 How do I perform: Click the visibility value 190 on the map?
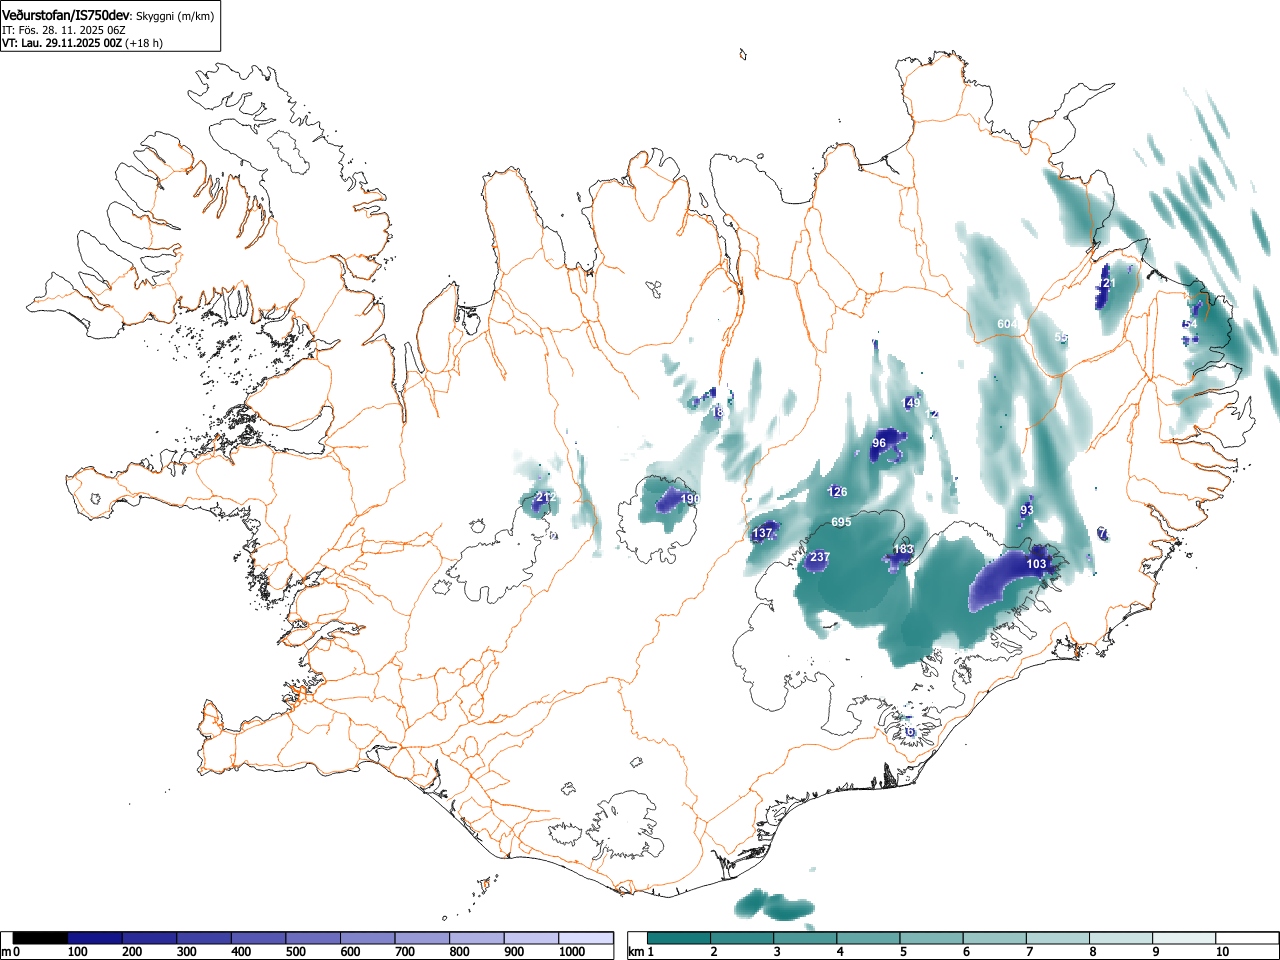tap(690, 499)
